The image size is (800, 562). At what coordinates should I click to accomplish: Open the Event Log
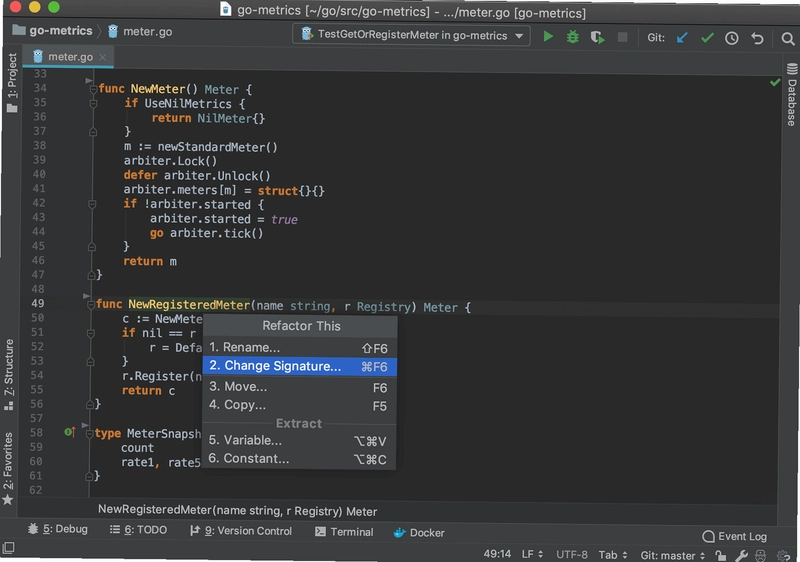coord(735,536)
